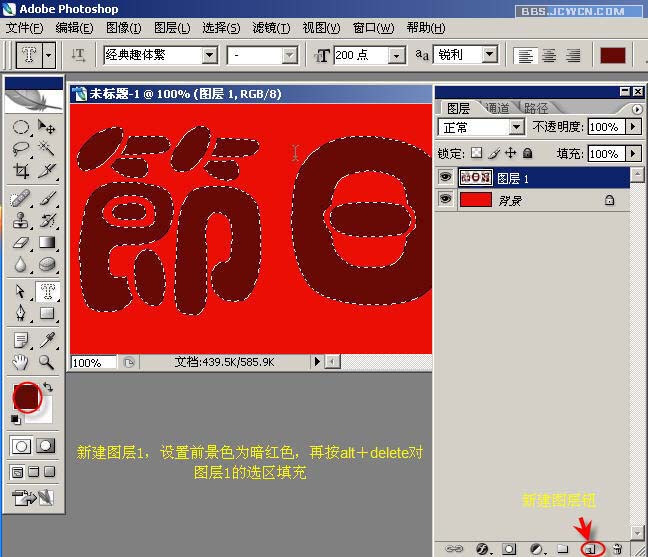Enable lock transparent pixels
Viewport: 648px width, 557px height.
point(477,153)
